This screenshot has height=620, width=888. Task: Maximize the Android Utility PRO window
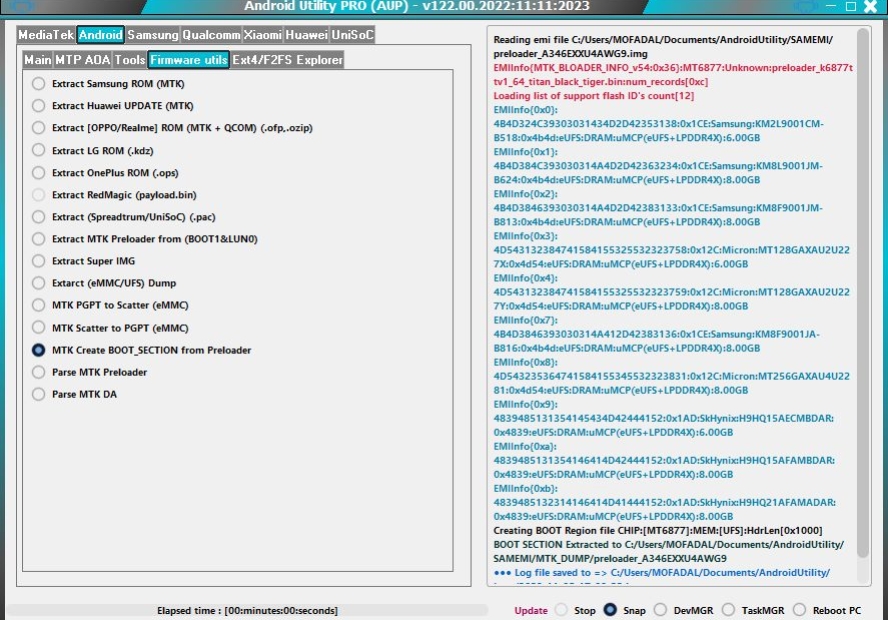click(851, 6)
